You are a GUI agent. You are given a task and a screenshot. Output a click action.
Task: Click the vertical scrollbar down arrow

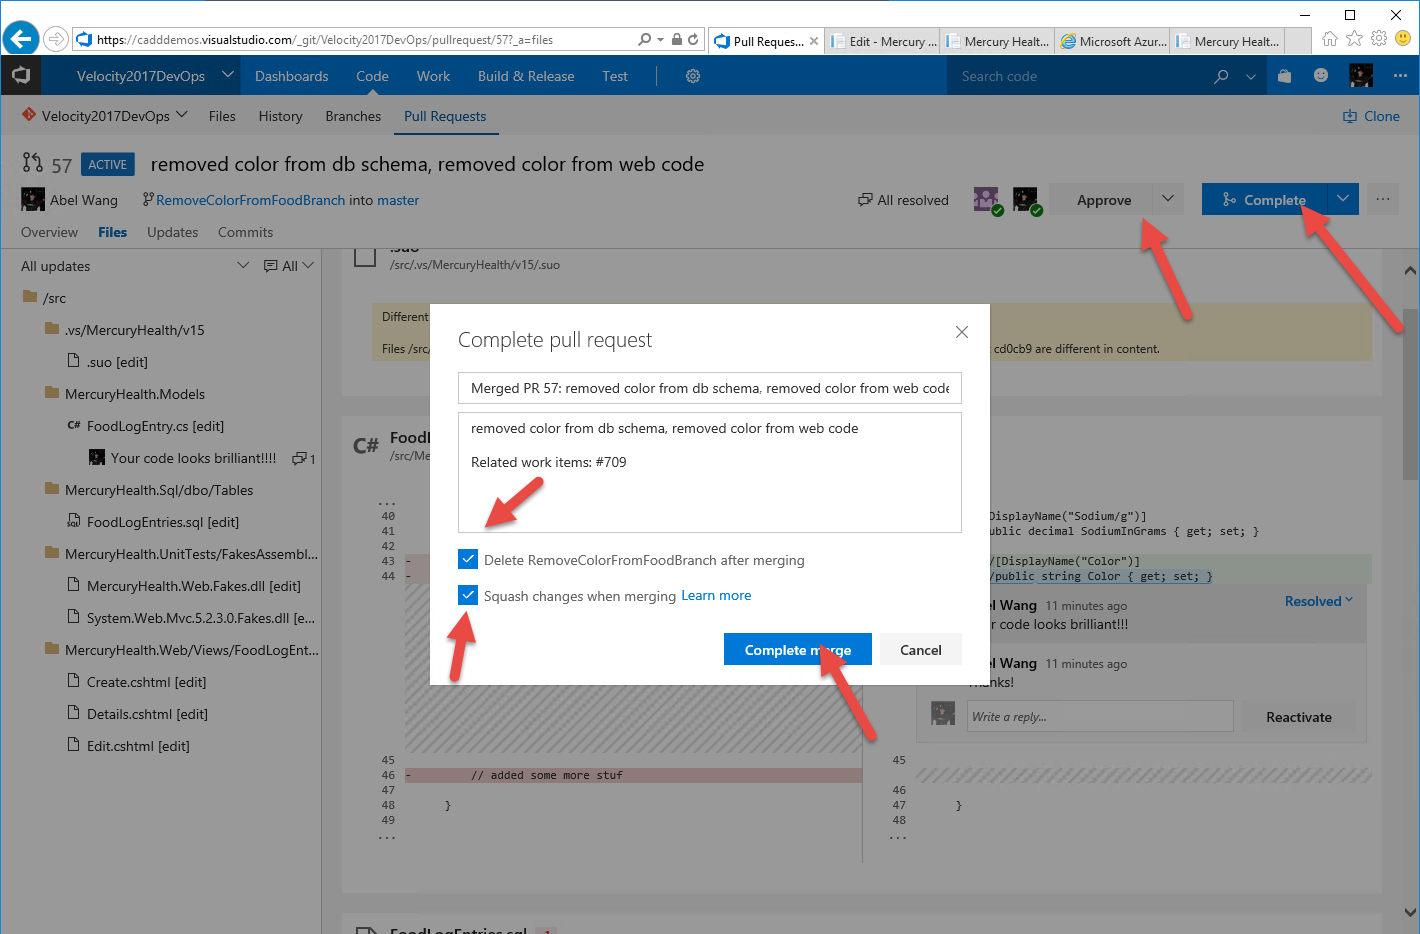point(1410,912)
